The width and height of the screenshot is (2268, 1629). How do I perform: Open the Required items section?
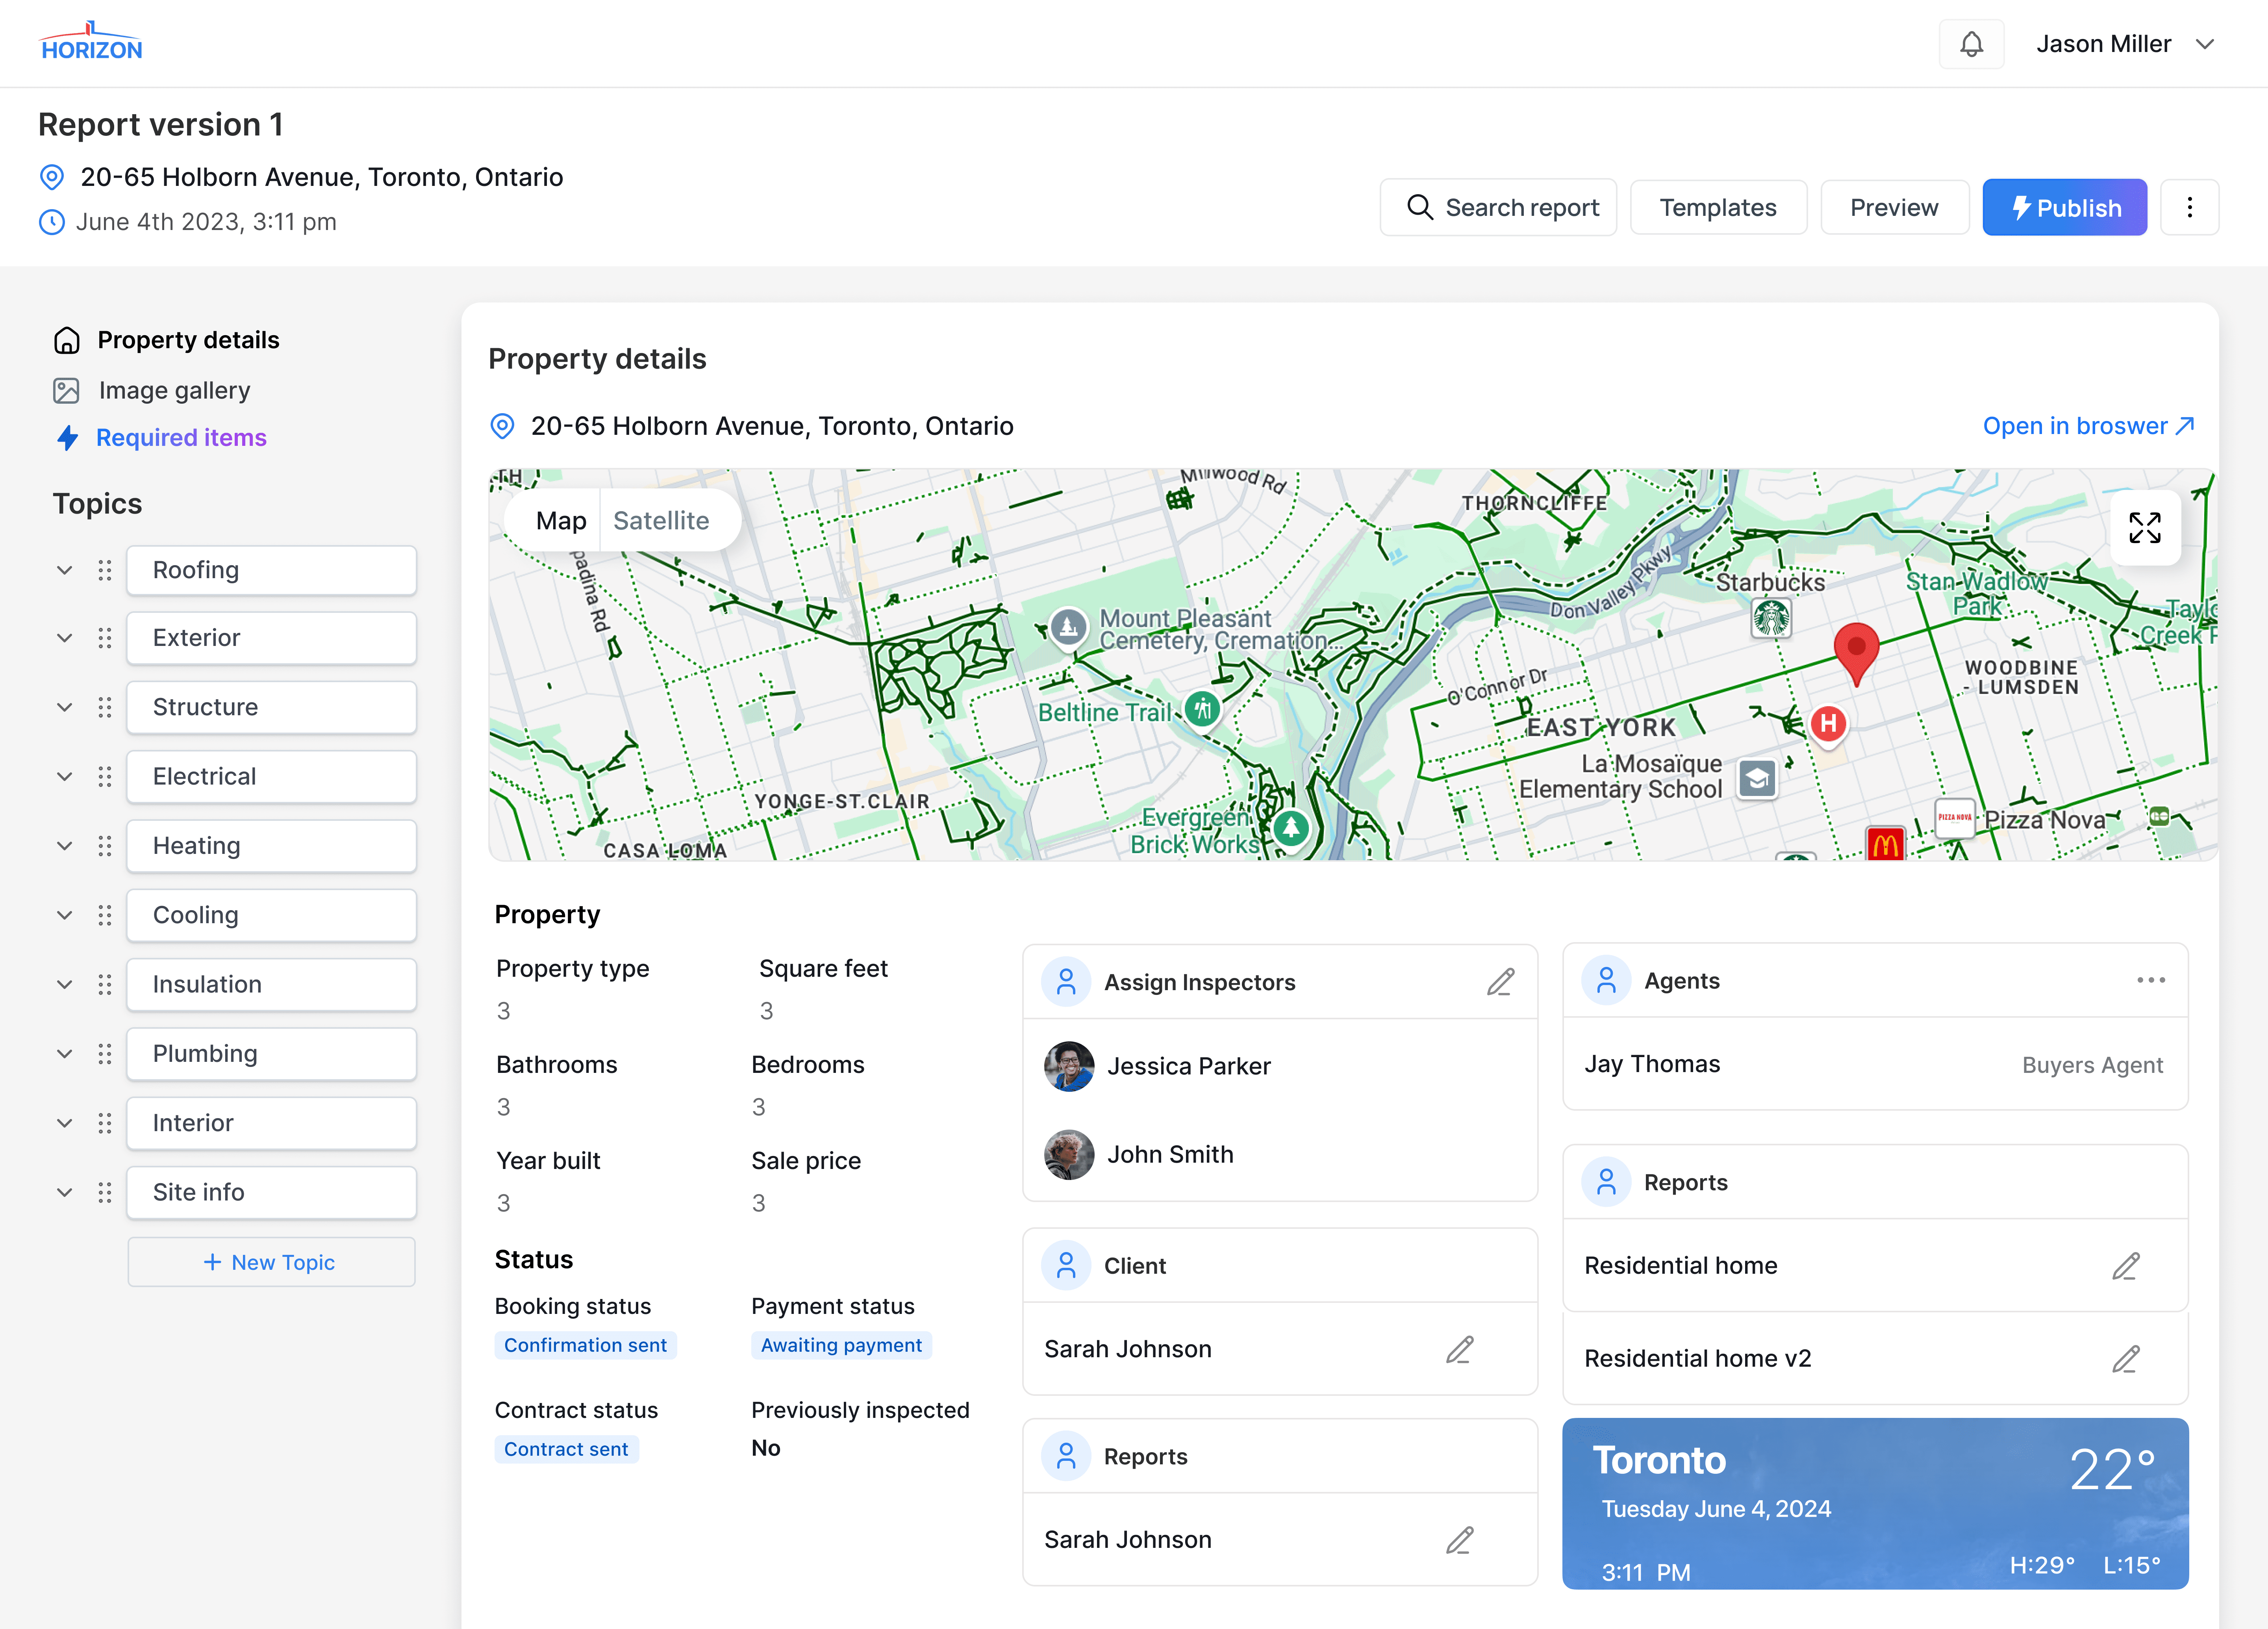[x=161, y=438]
